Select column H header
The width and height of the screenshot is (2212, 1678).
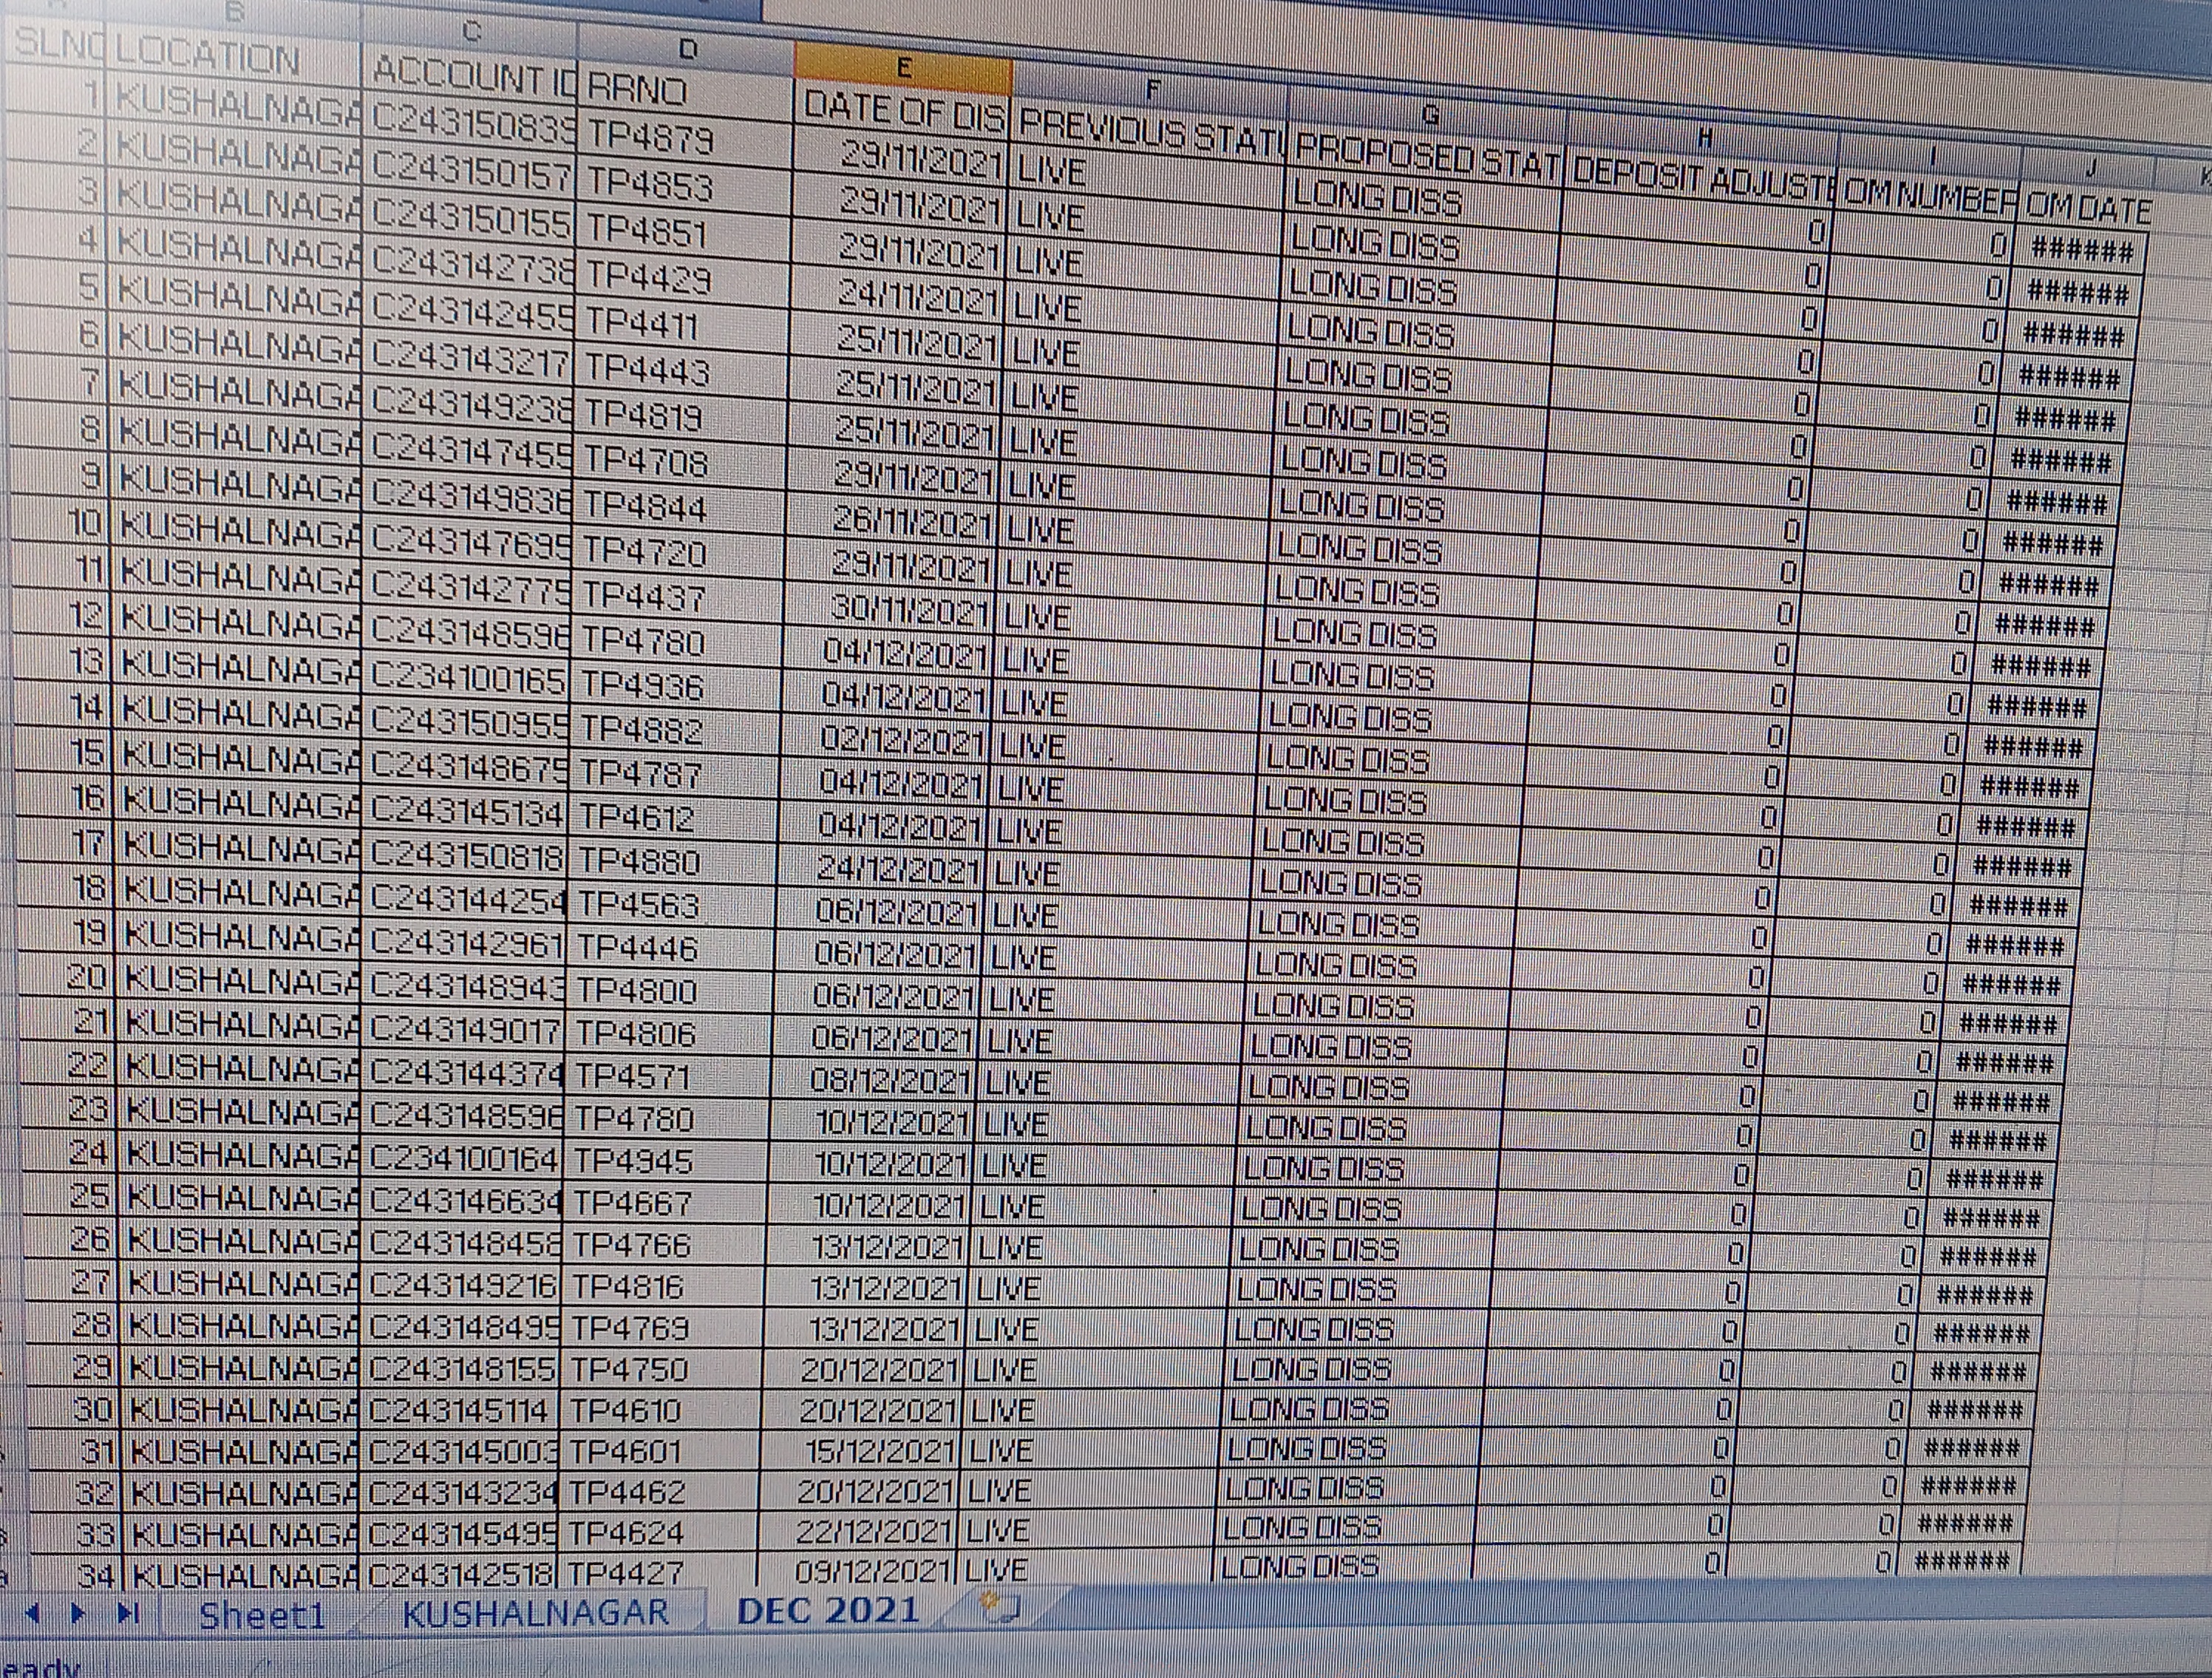[1704, 138]
